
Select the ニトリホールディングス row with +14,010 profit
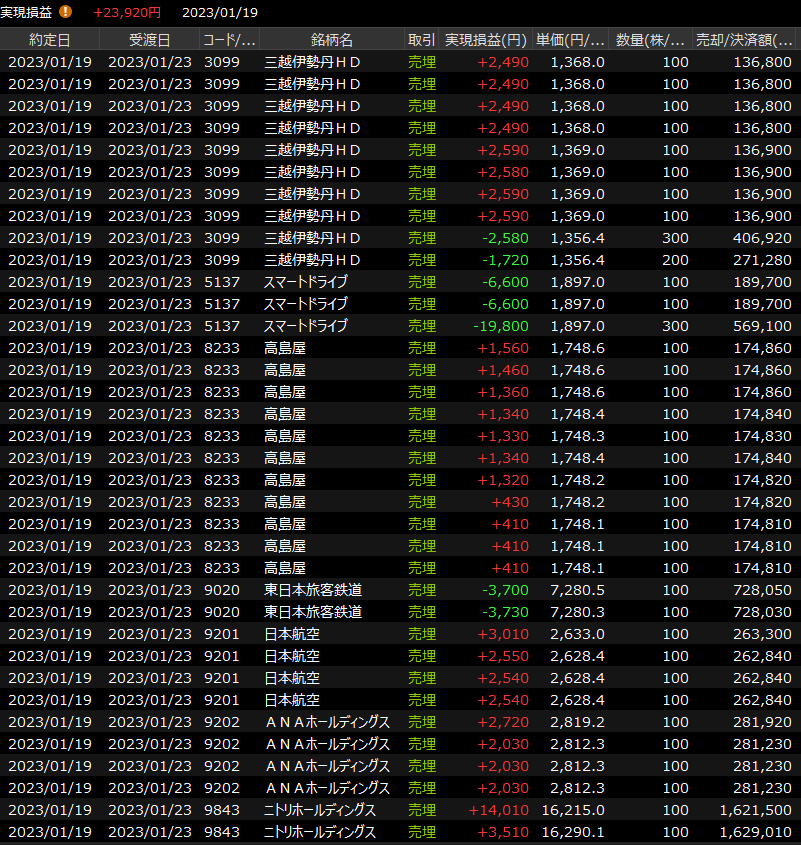[400, 810]
